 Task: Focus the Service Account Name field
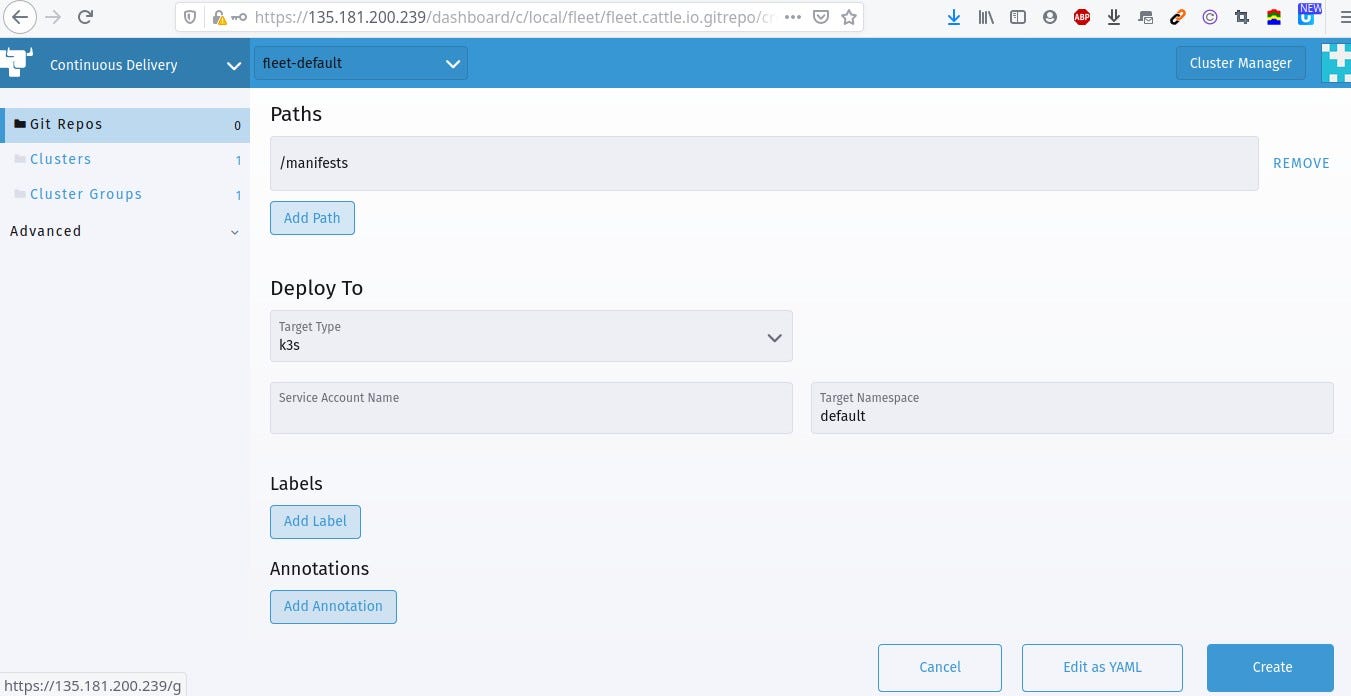pos(531,407)
